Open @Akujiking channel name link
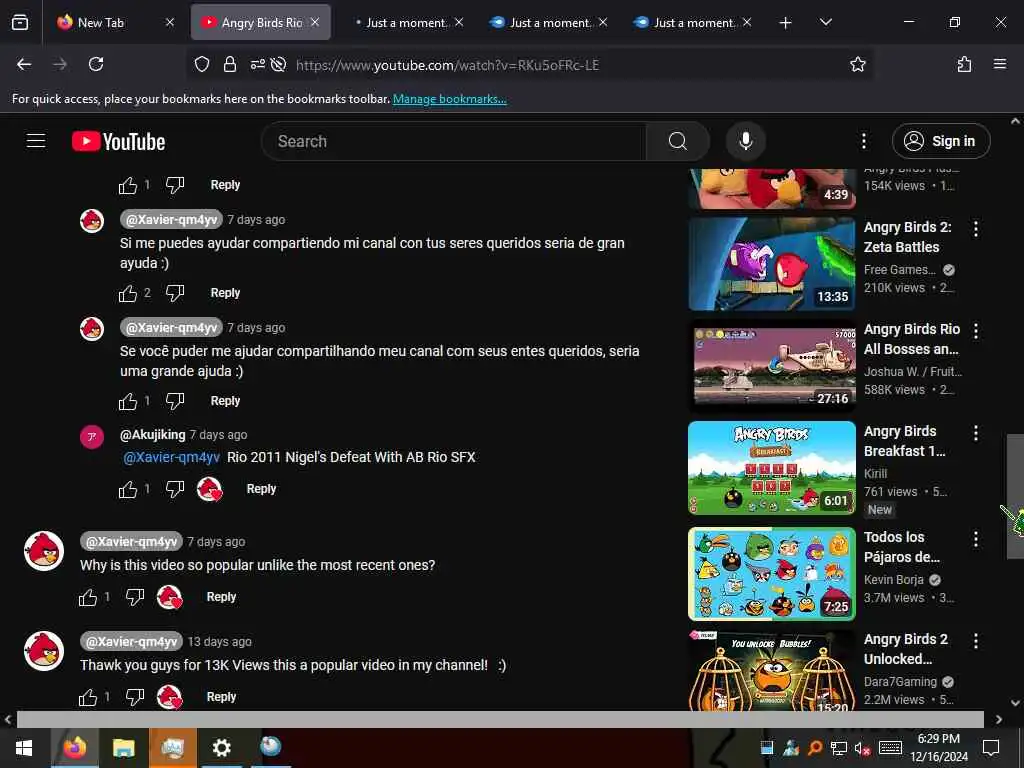 tap(153, 435)
